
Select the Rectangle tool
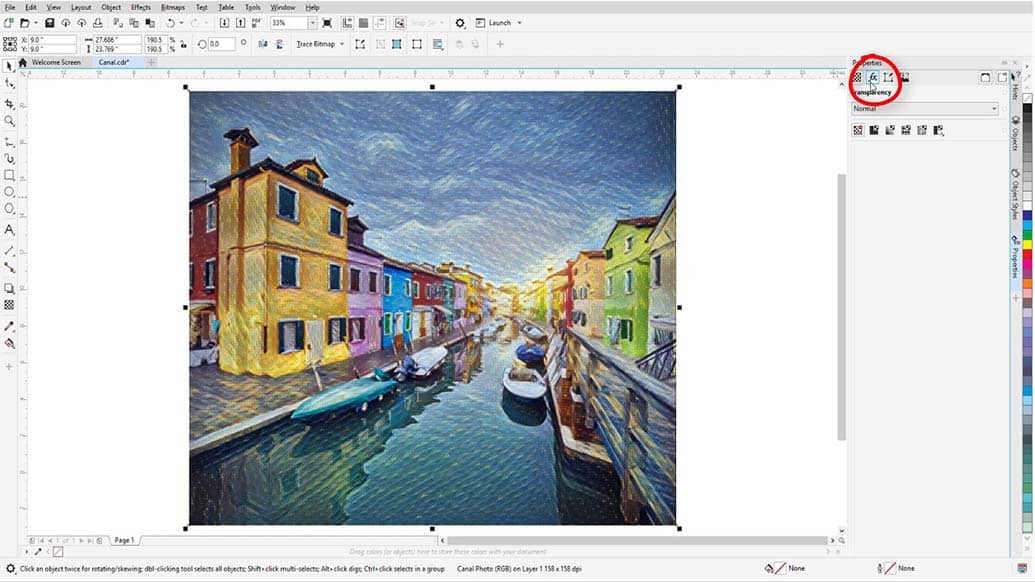pos(10,175)
